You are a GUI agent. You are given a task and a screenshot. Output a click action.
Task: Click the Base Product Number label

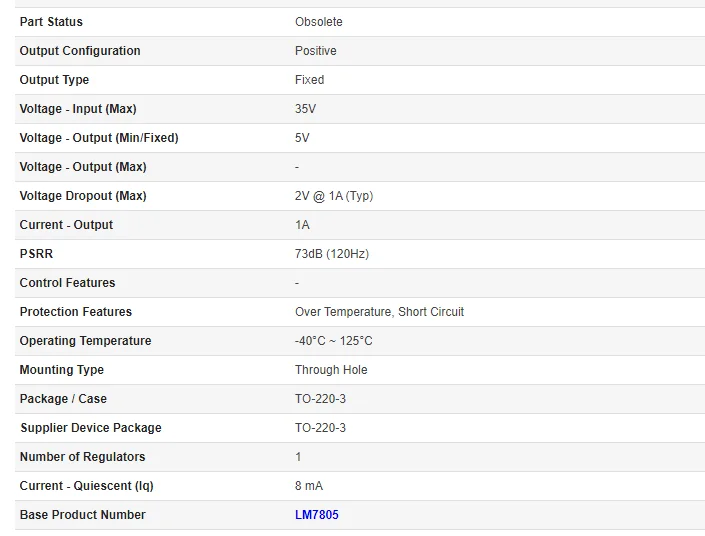(x=82, y=515)
